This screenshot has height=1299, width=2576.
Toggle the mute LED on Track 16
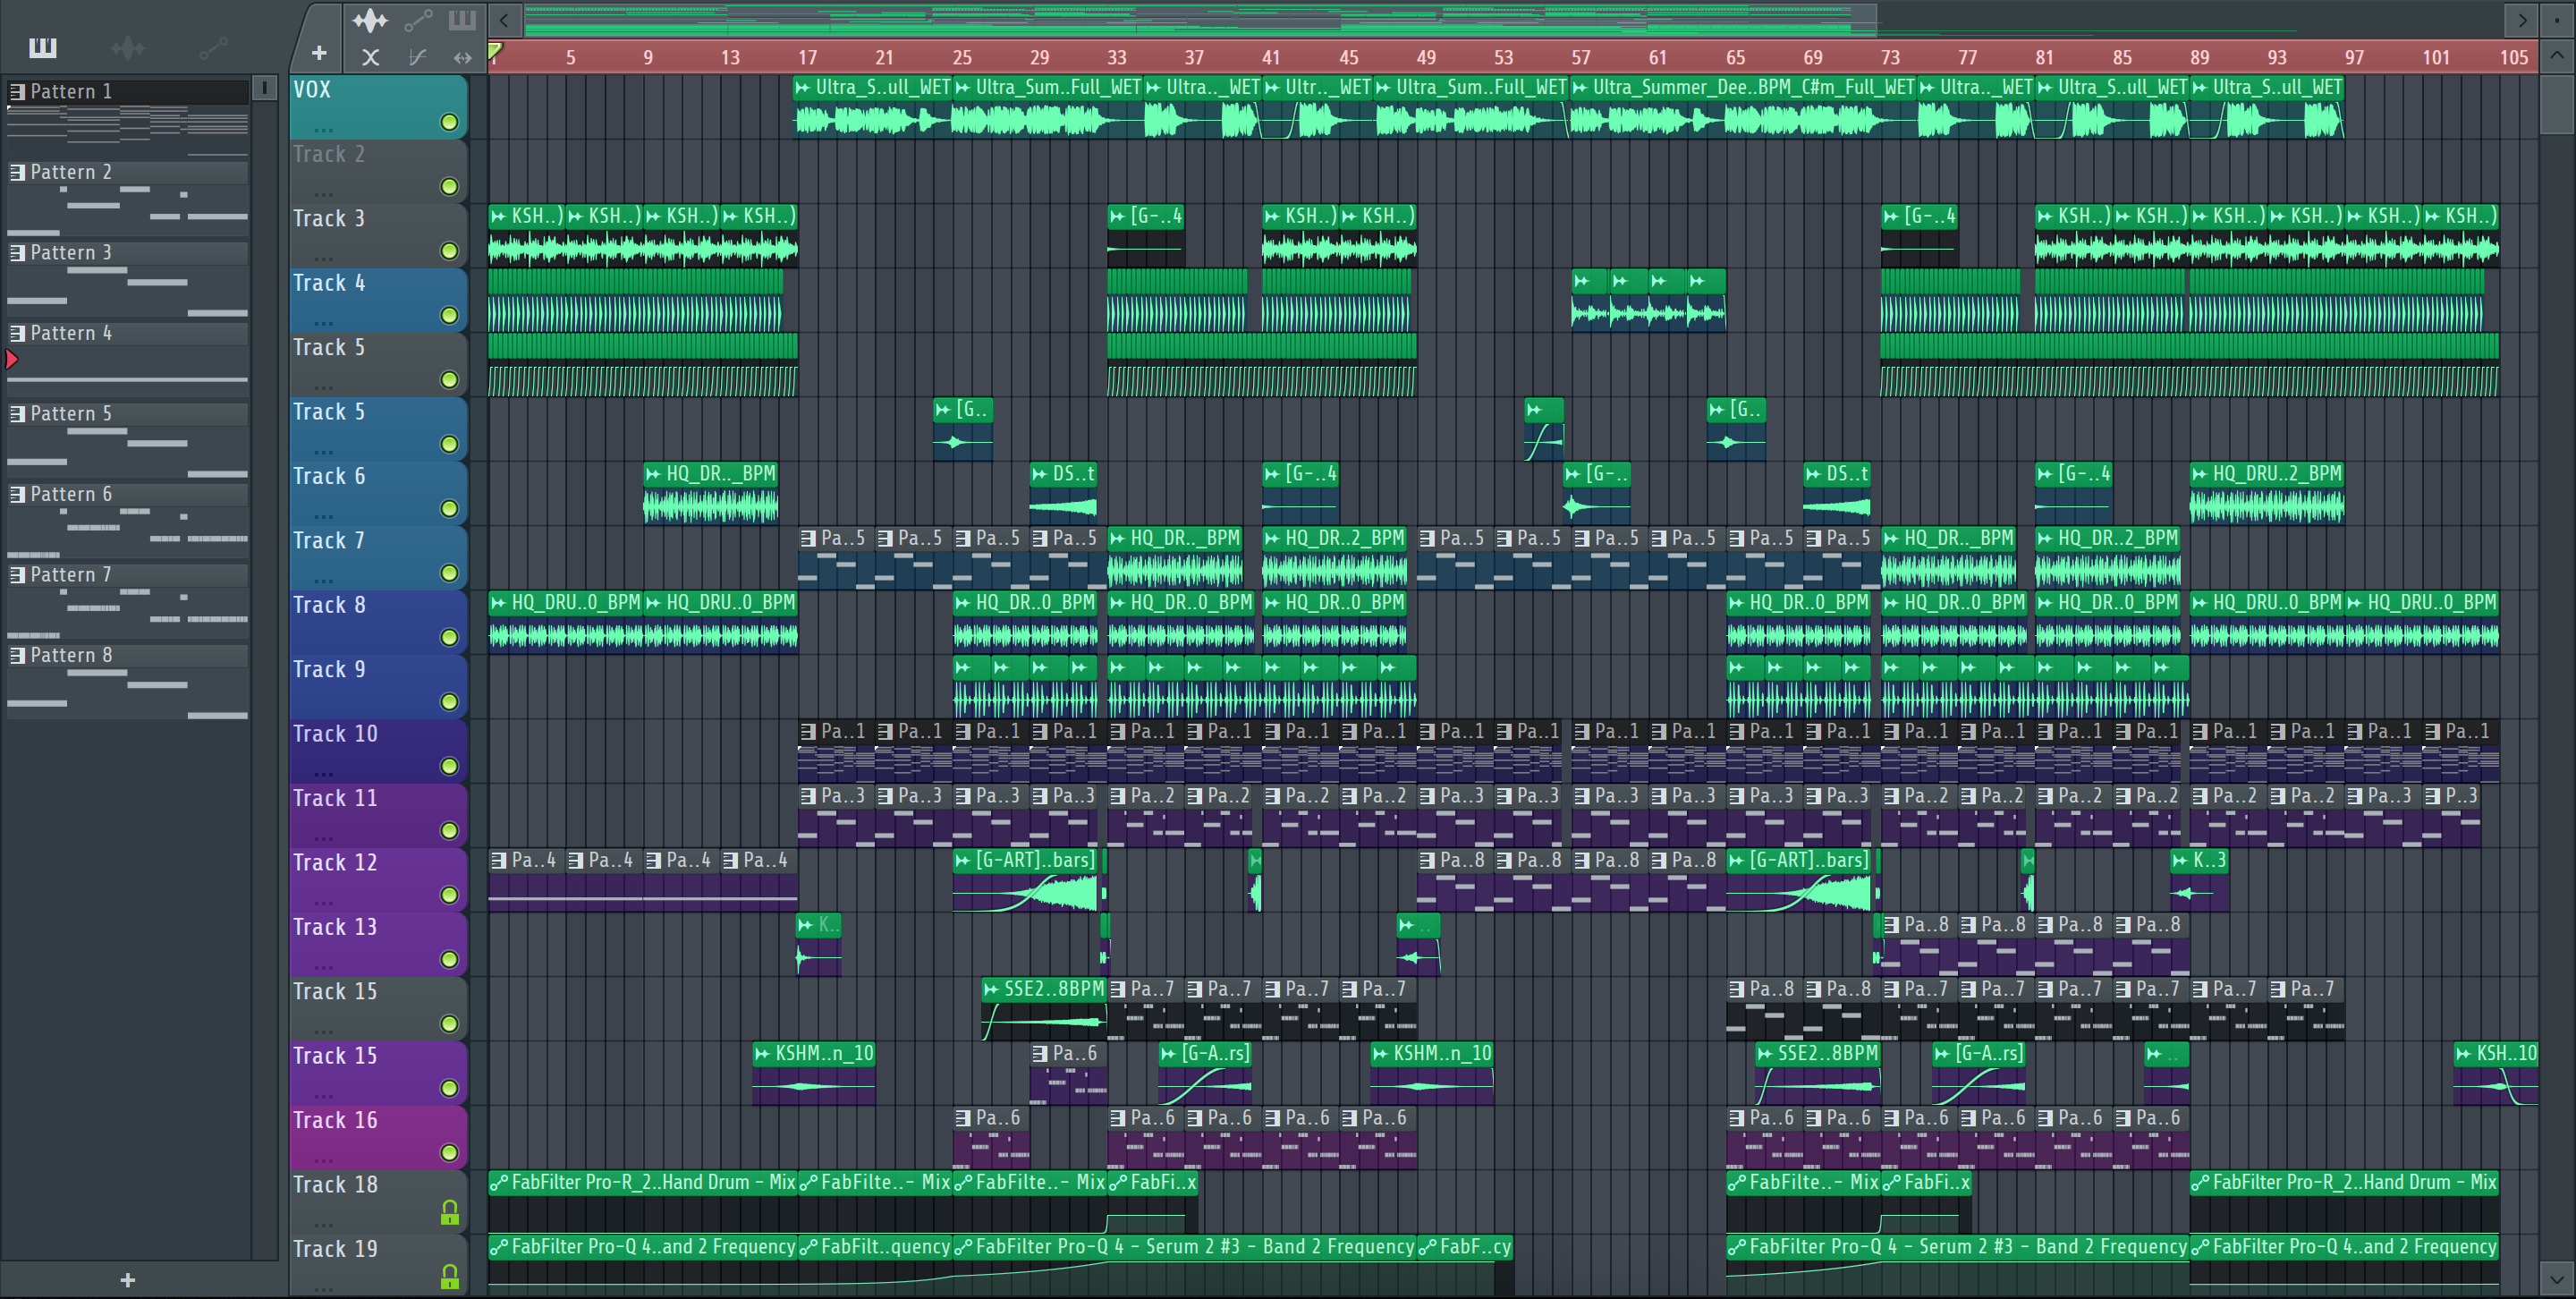point(449,1152)
